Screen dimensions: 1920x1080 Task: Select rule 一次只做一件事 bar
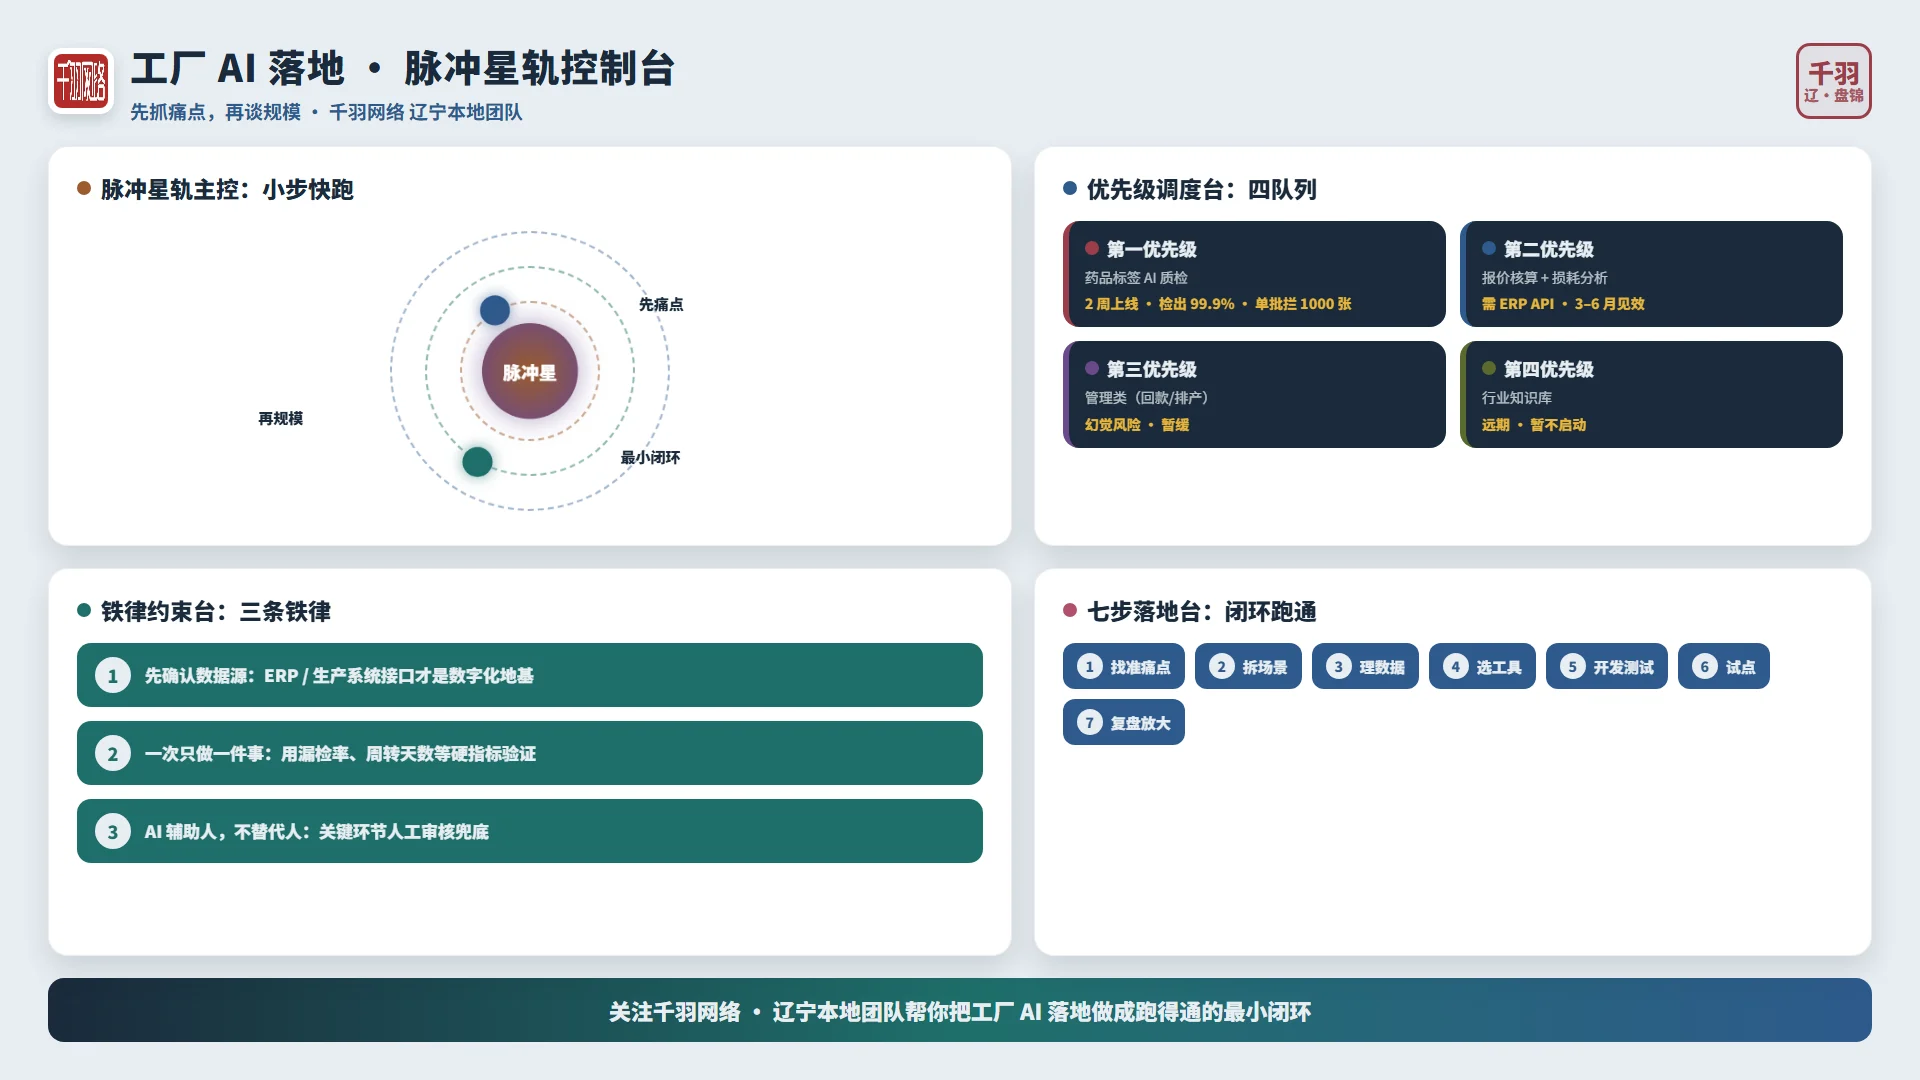pyautogui.click(x=530, y=753)
